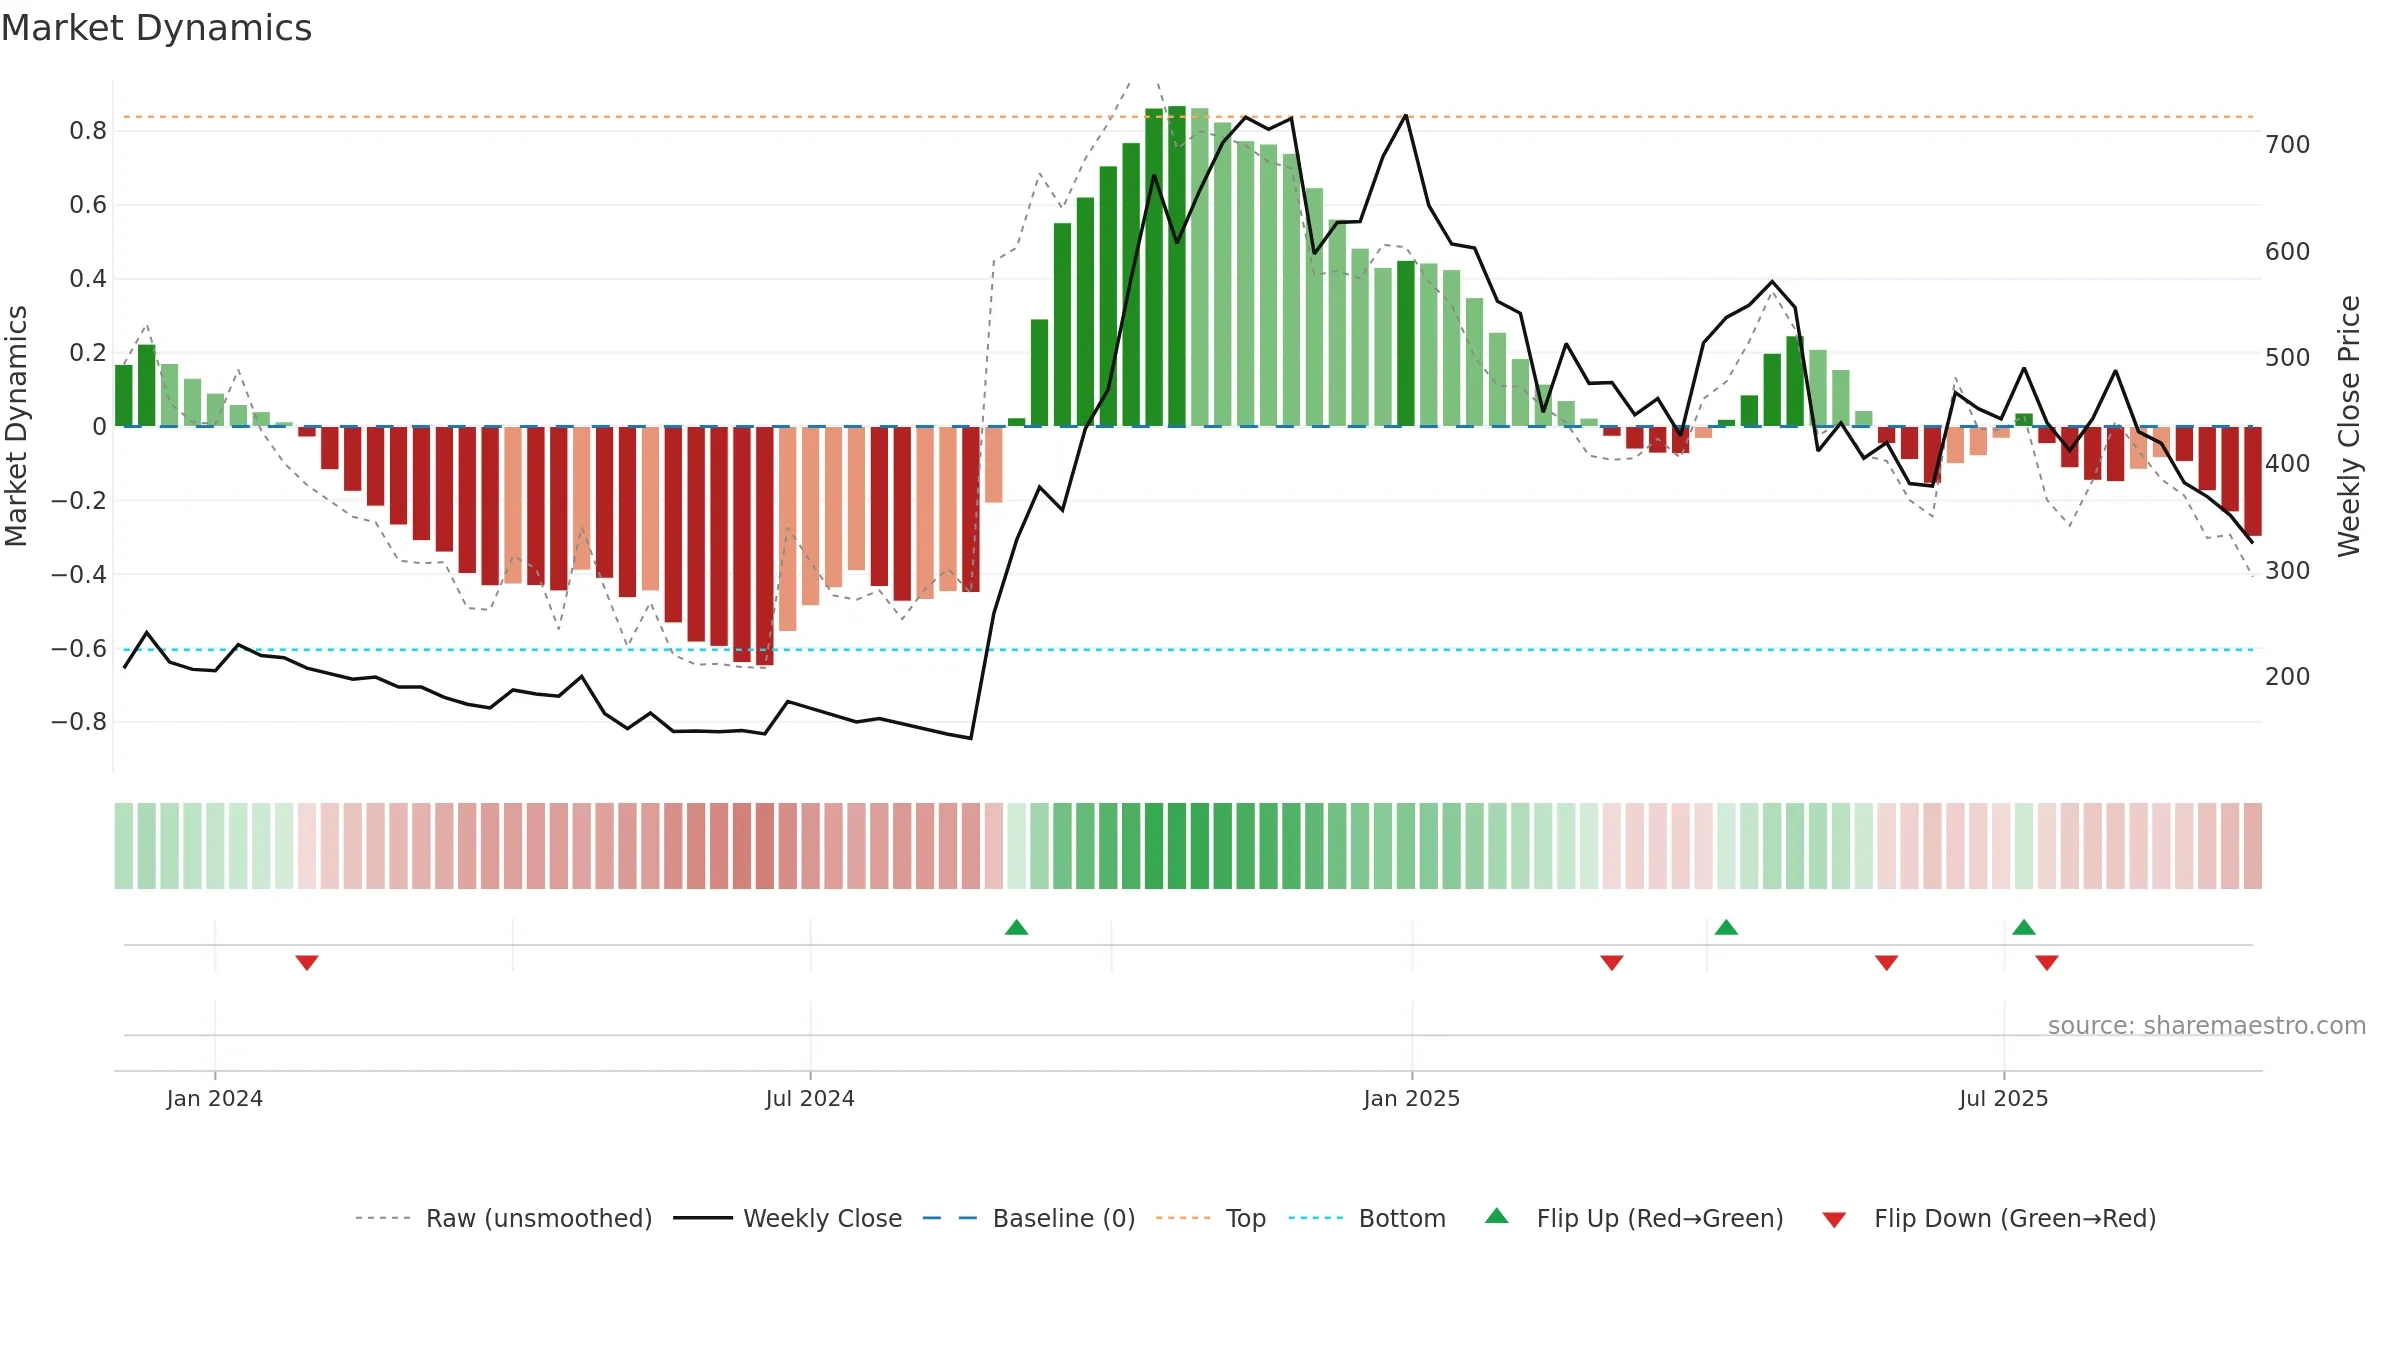Click the last dark red bar on the right

pyautogui.click(x=2253, y=481)
